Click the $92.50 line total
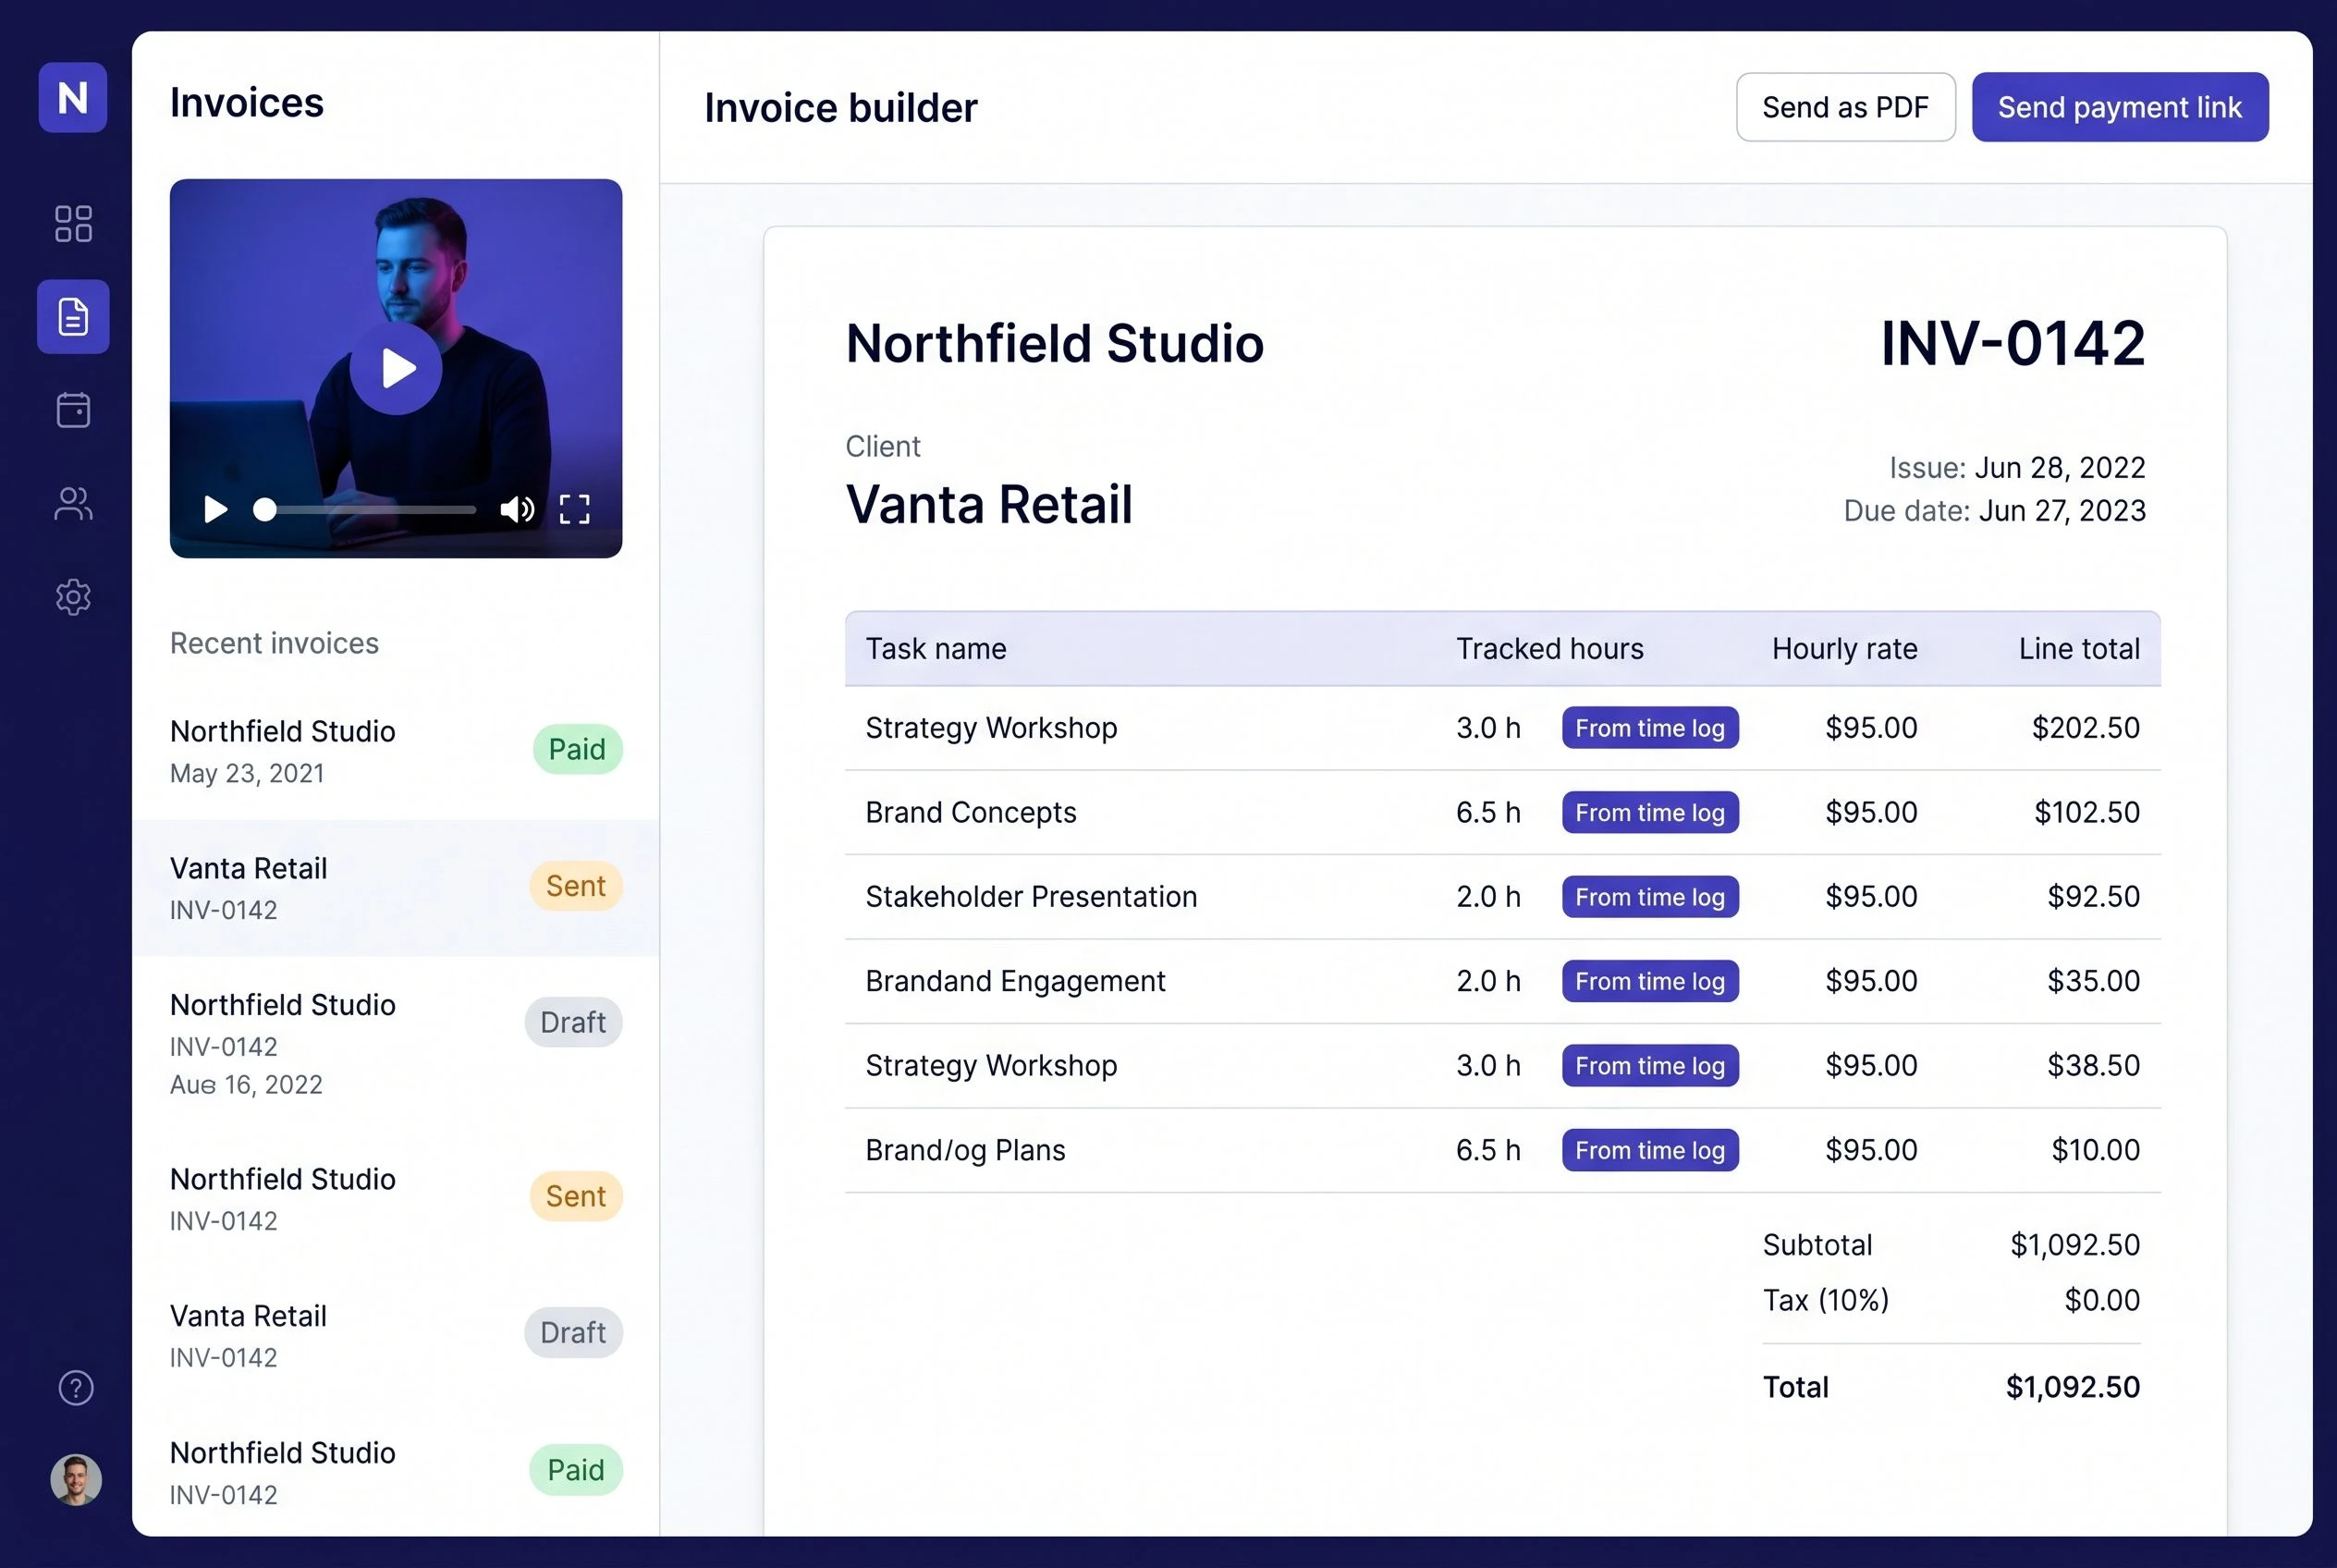The image size is (2337, 1568). [x=2093, y=896]
